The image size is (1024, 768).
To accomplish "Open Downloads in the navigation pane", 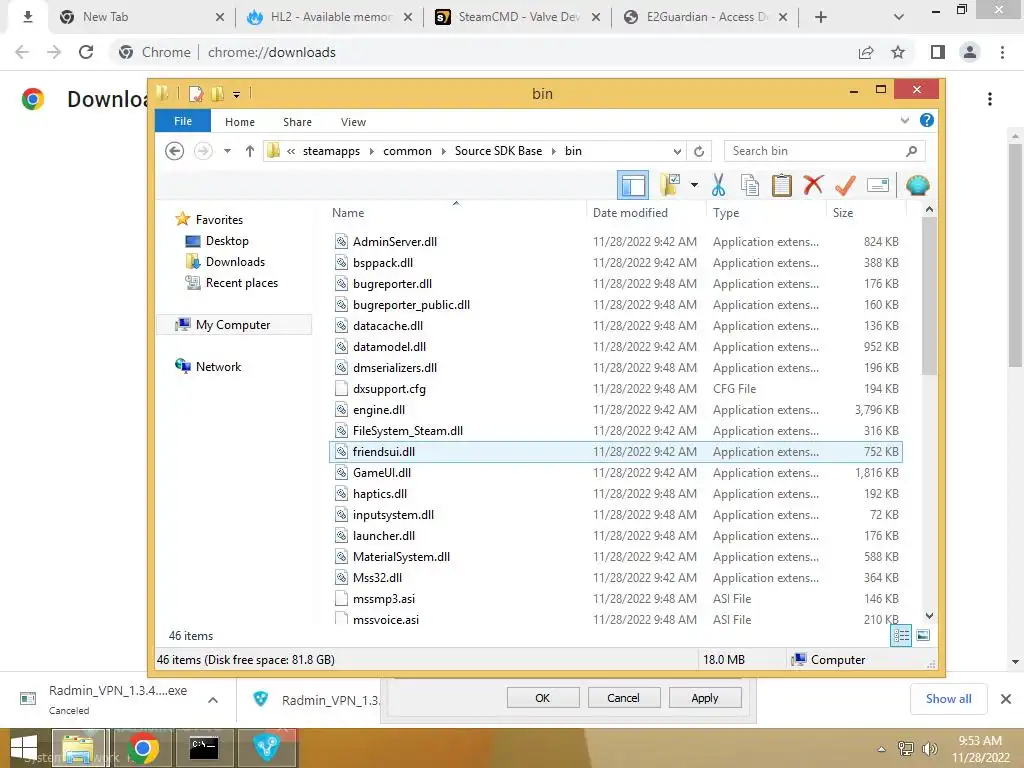I will (235, 262).
